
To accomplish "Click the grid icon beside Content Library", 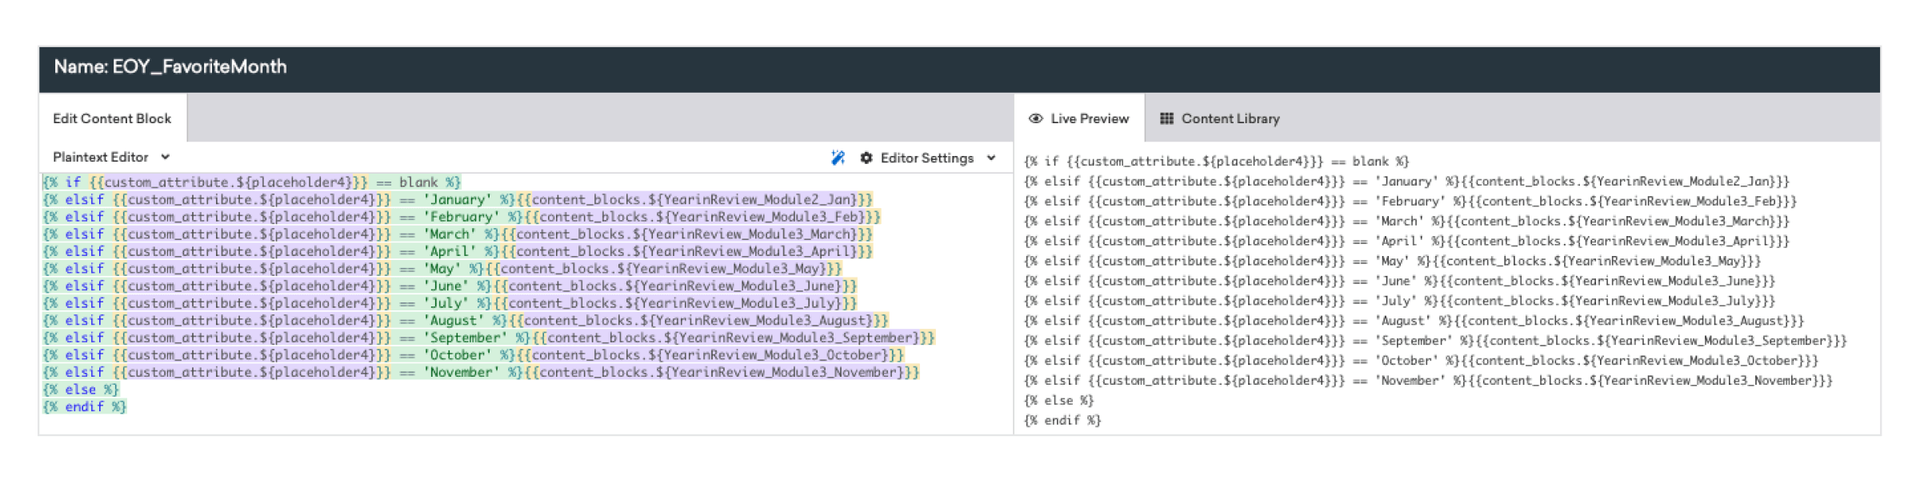I will click(1166, 119).
